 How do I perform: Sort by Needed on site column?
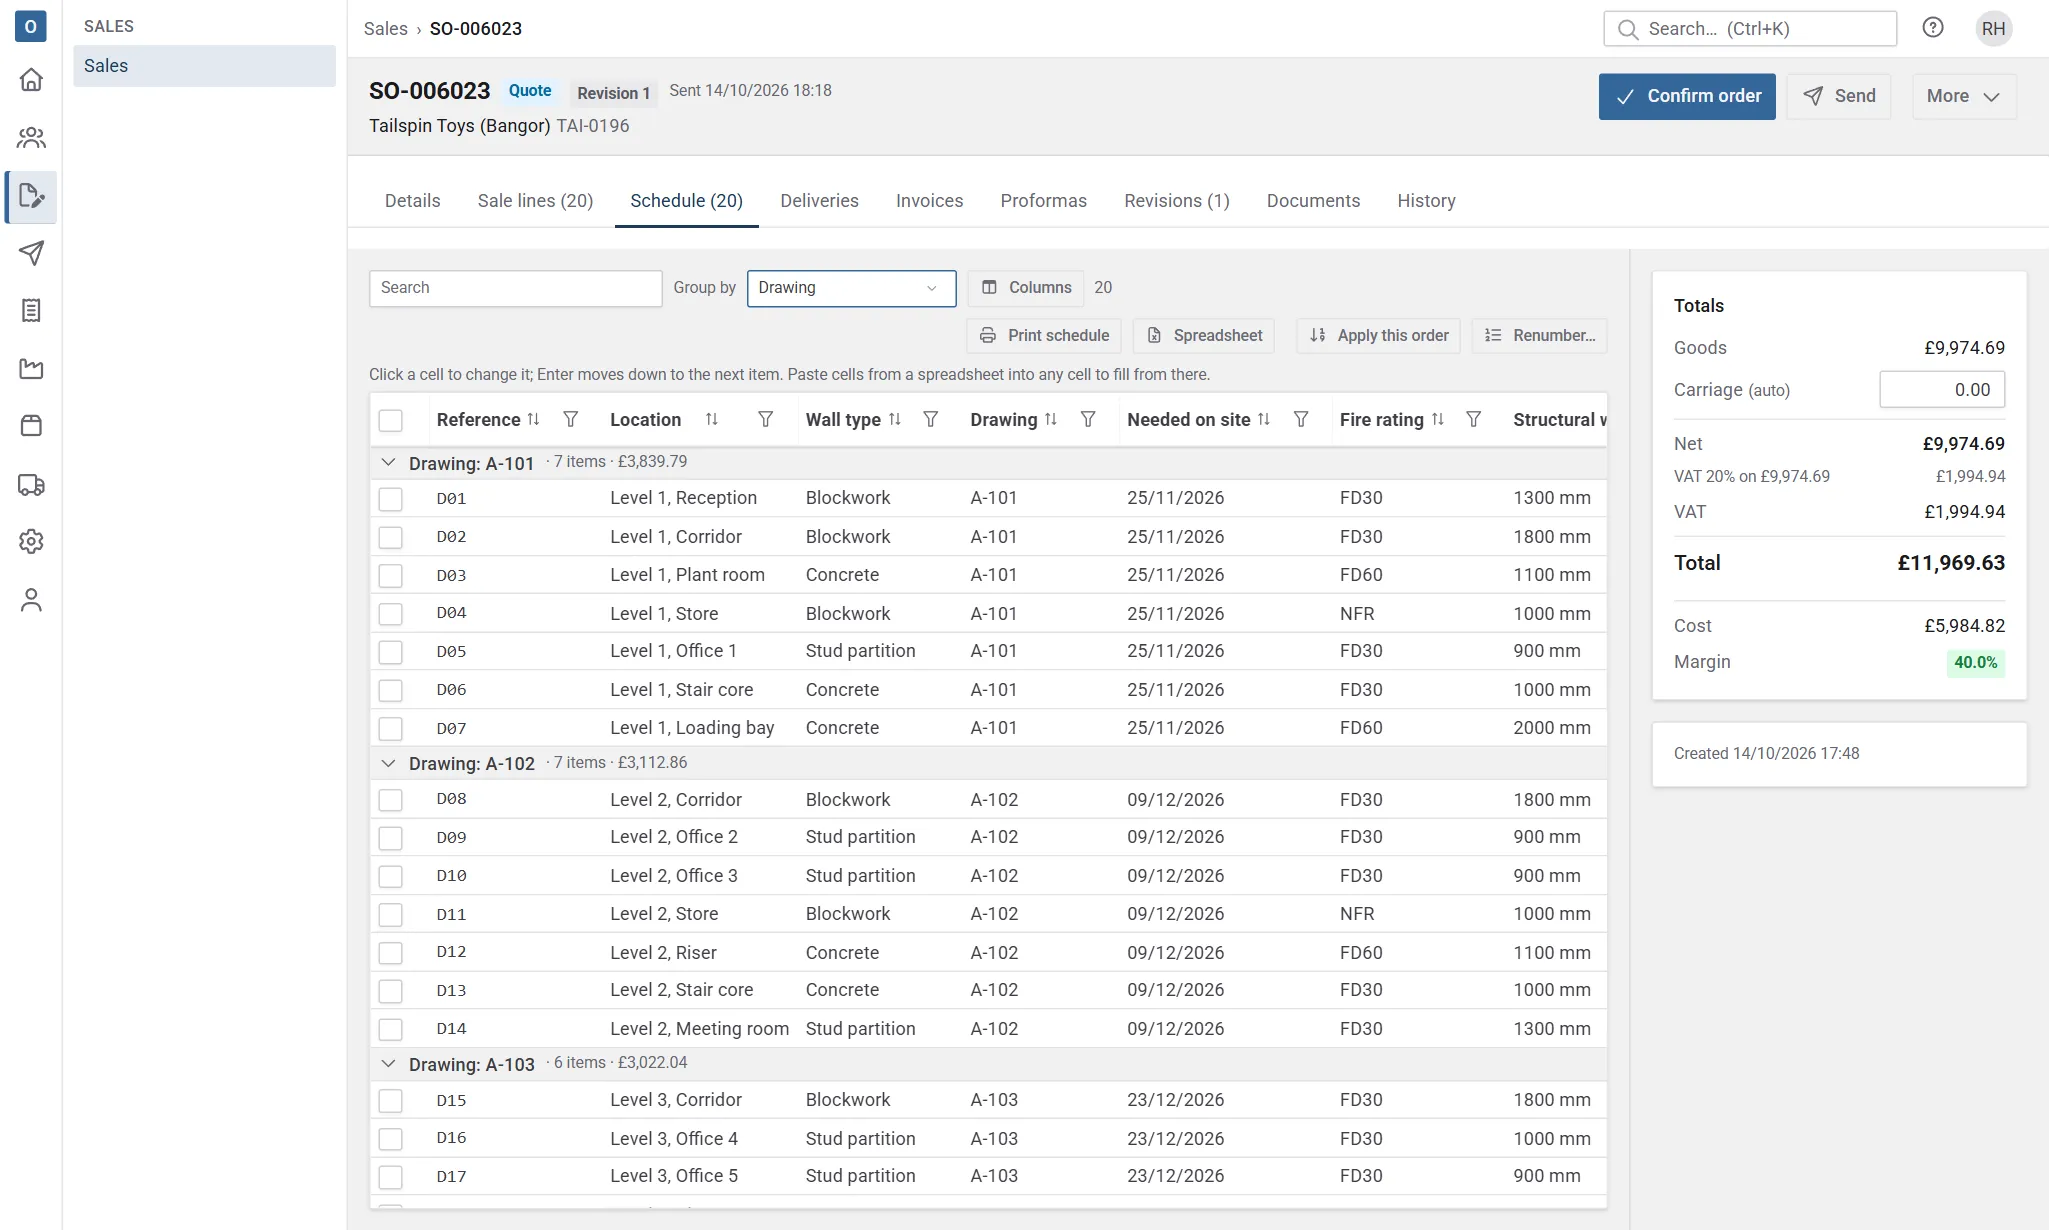[1264, 420]
